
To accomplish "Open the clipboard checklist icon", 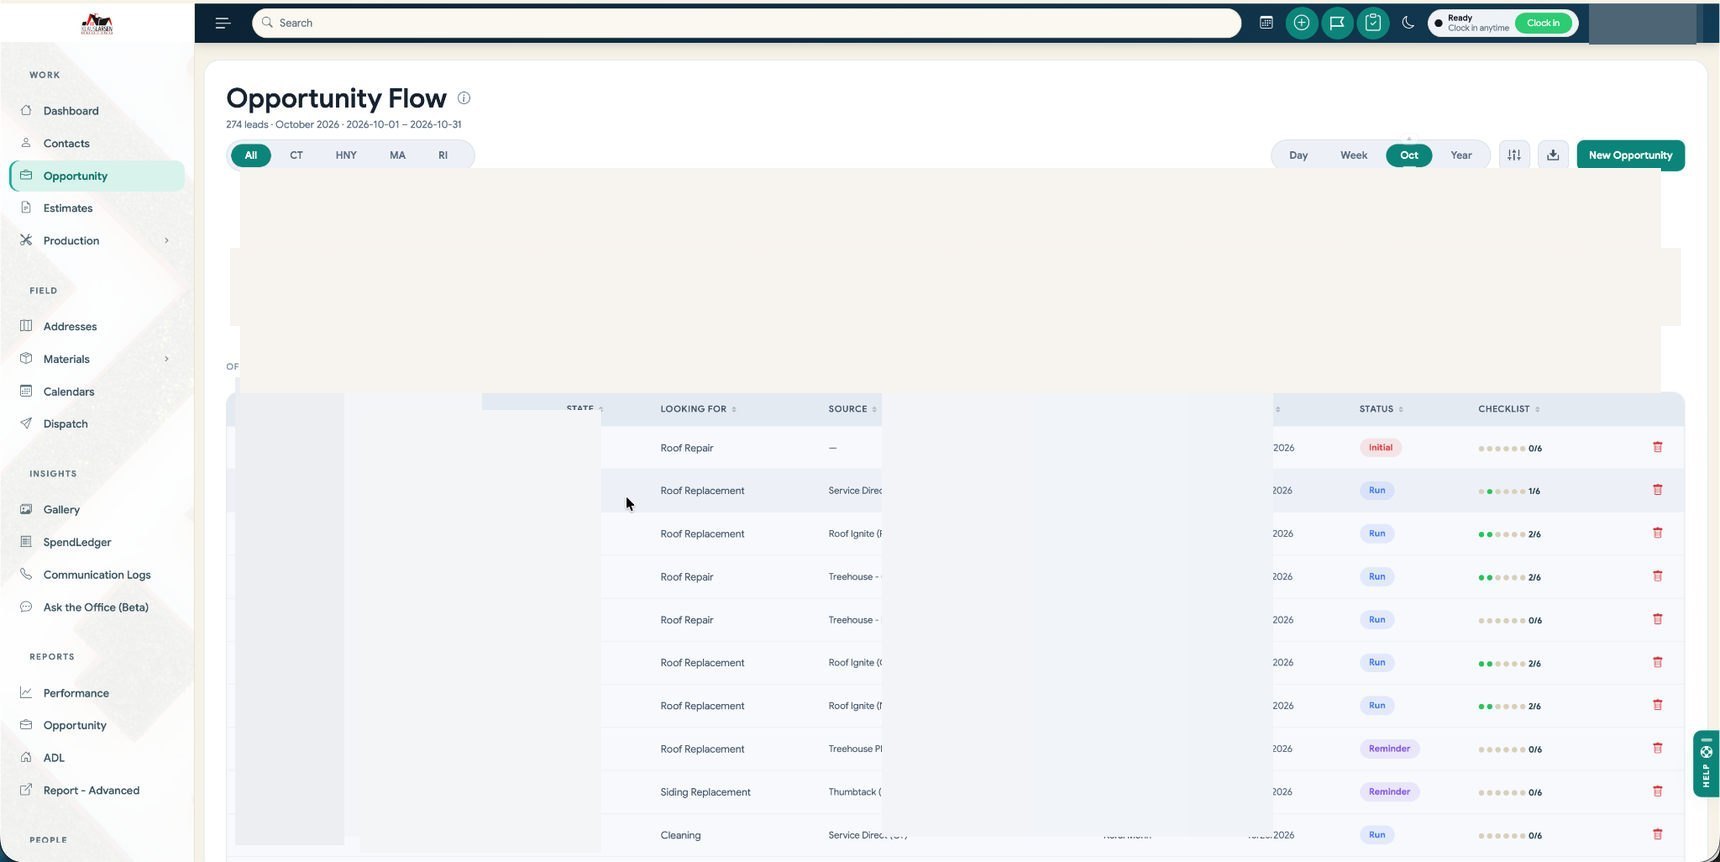I will coord(1373,23).
